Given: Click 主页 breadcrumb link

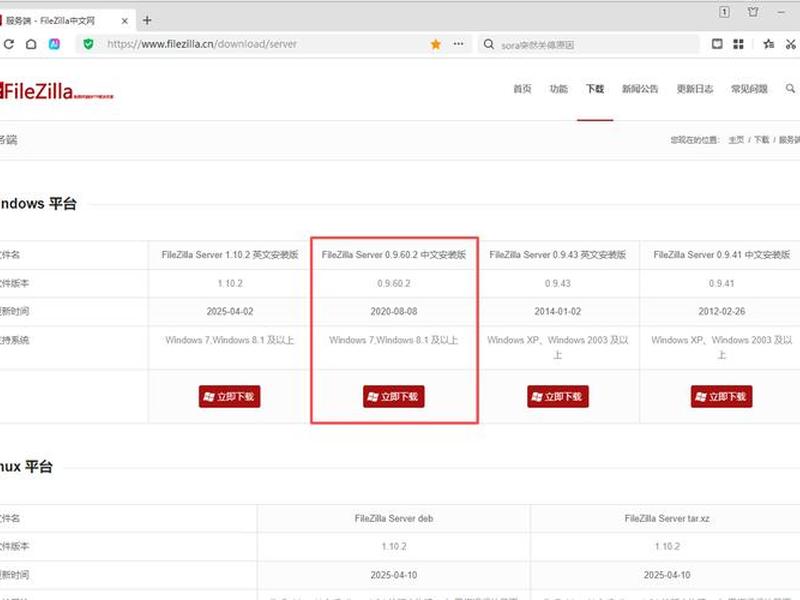Looking at the screenshot, I should (x=736, y=140).
